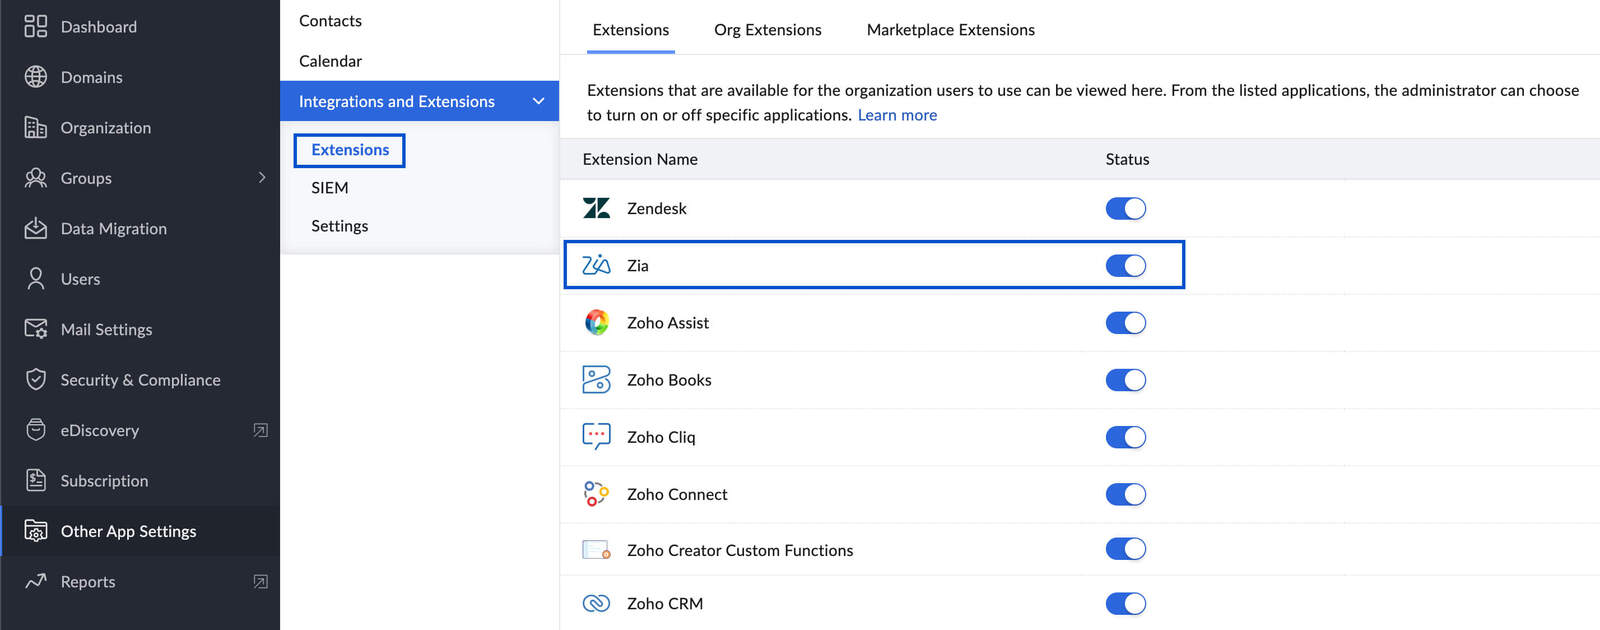Click the Status column header
Viewport: 1600px width, 630px height.
[x=1127, y=159]
